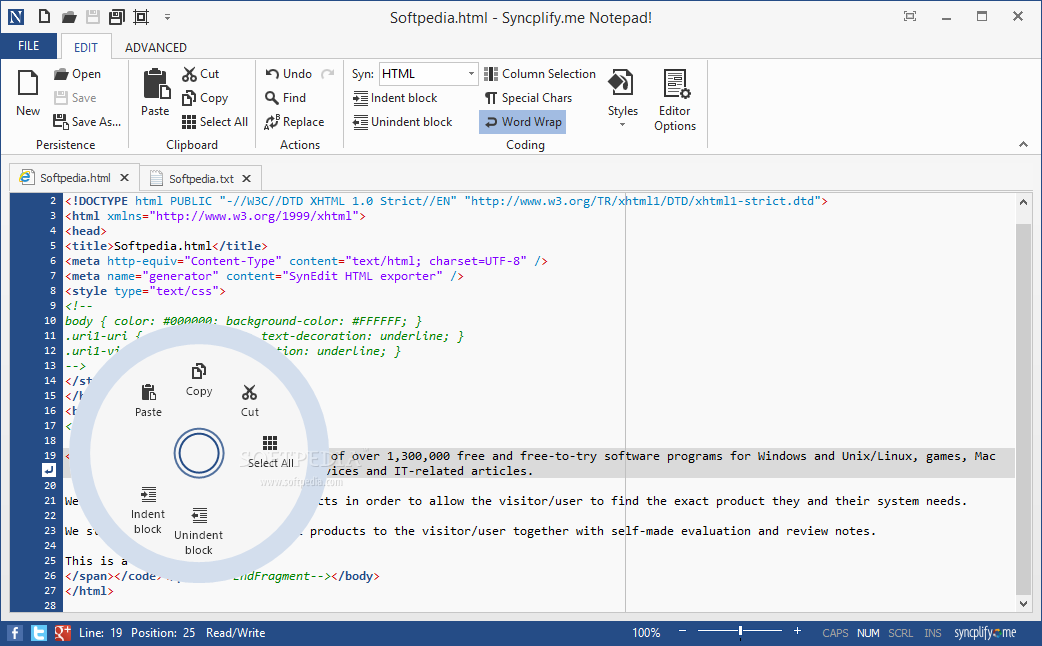Click the zoom out minus button
The height and width of the screenshot is (646, 1042).
coord(682,631)
